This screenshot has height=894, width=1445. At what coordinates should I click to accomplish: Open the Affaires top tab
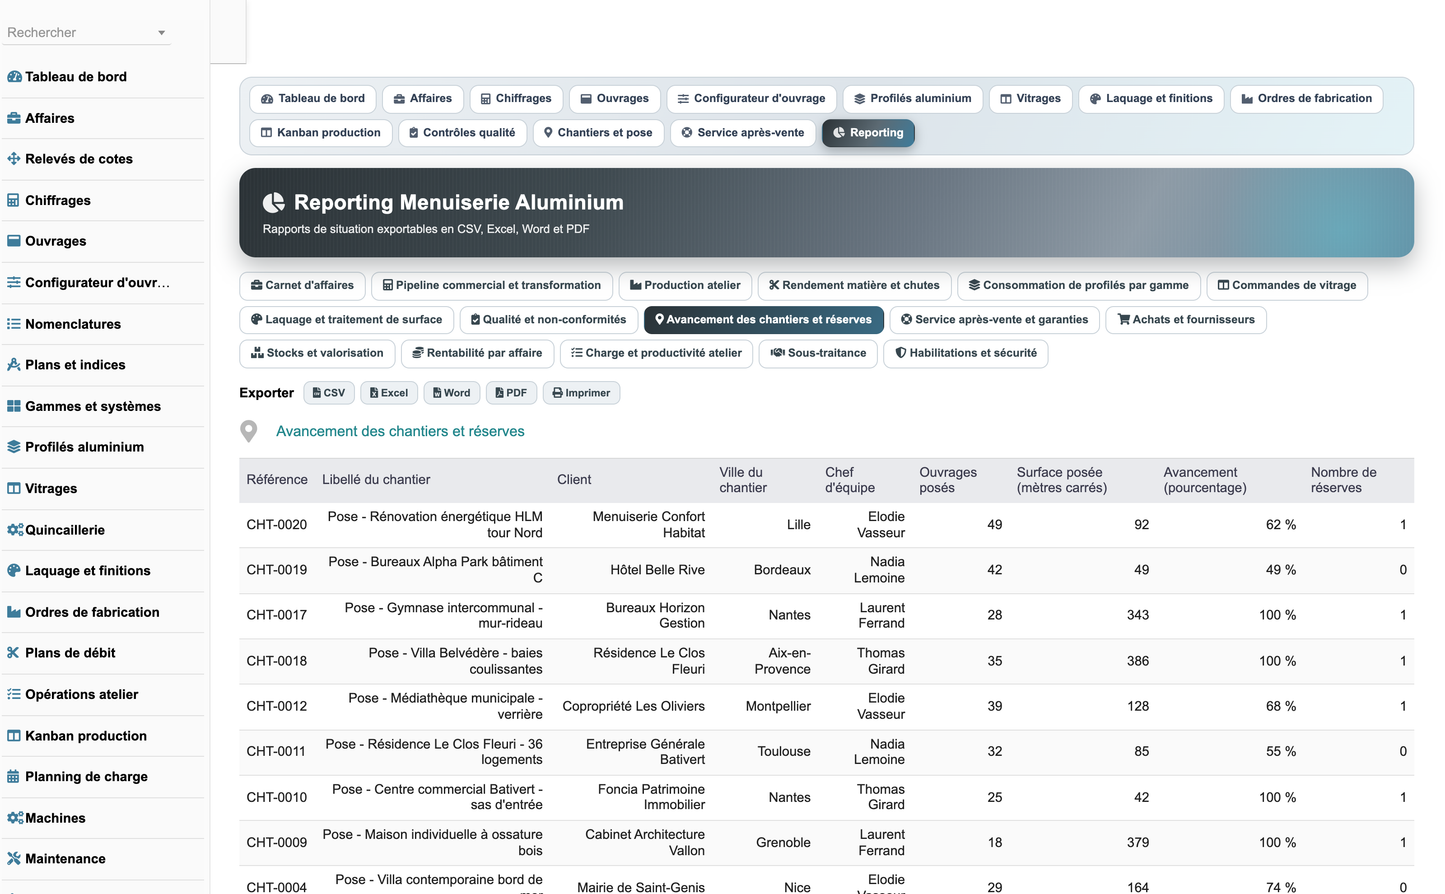pyautogui.click(x=423, y=99)
